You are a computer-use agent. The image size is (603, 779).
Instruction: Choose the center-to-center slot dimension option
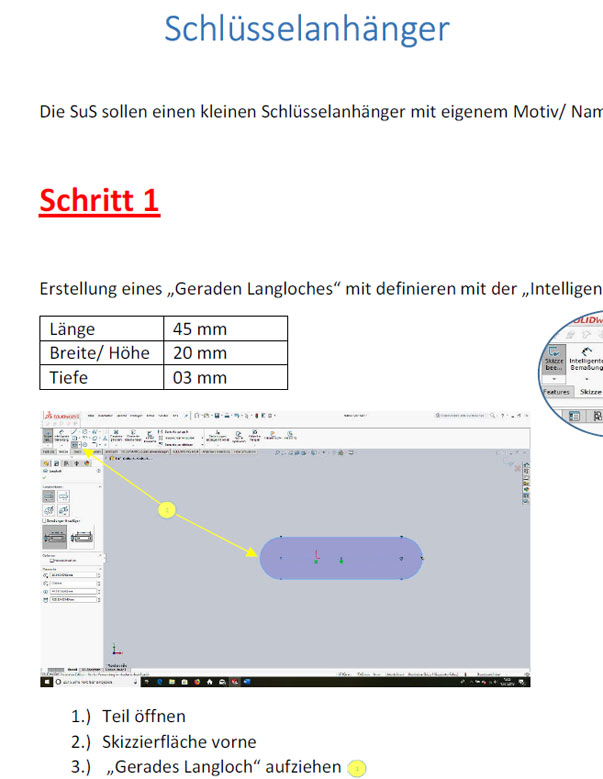pos(54,537)
